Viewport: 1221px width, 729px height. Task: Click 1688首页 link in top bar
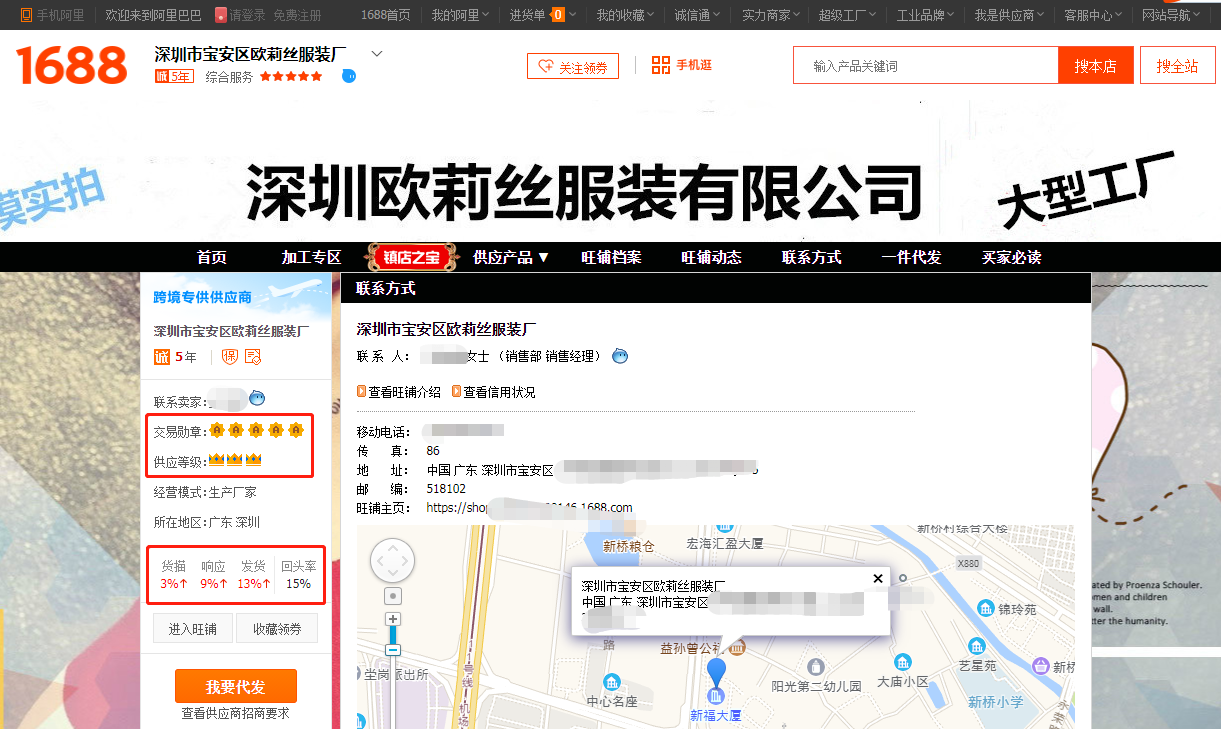pyautogui.click(x=386, y=15)
